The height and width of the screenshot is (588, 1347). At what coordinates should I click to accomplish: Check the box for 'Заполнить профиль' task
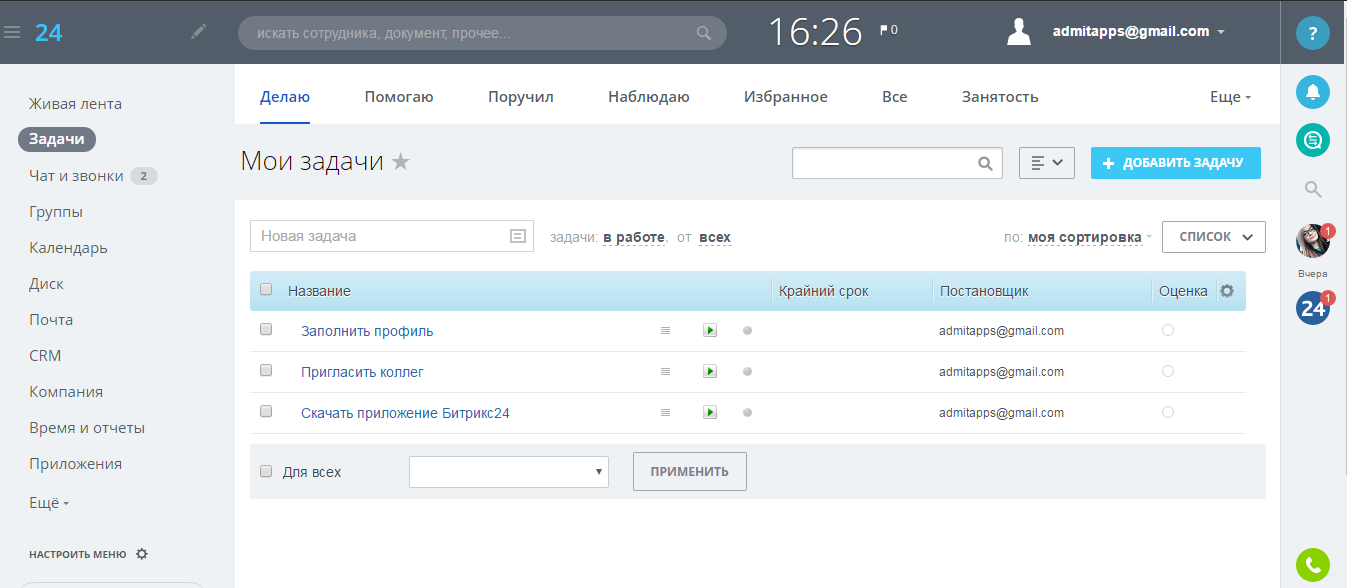point(266,329)
